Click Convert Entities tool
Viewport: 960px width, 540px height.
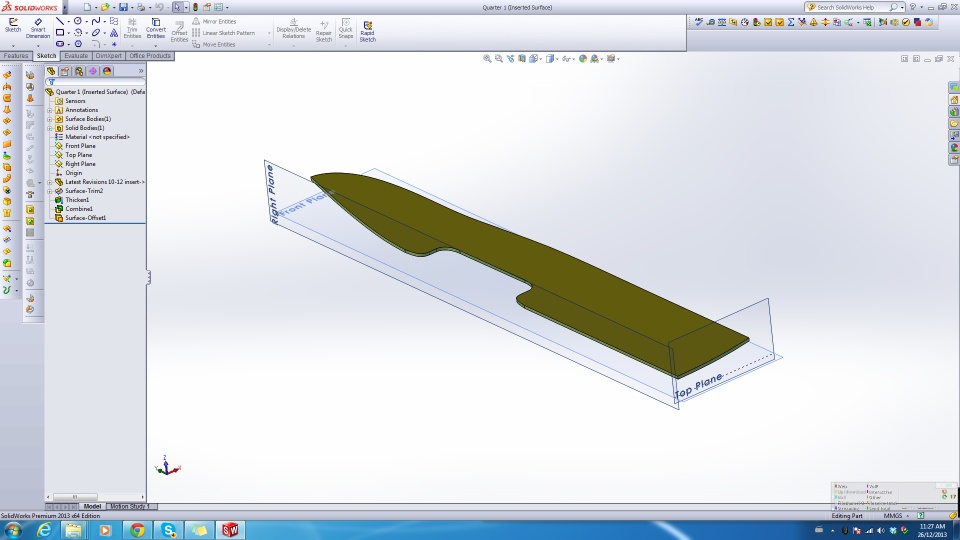click(x=156, y=28)
